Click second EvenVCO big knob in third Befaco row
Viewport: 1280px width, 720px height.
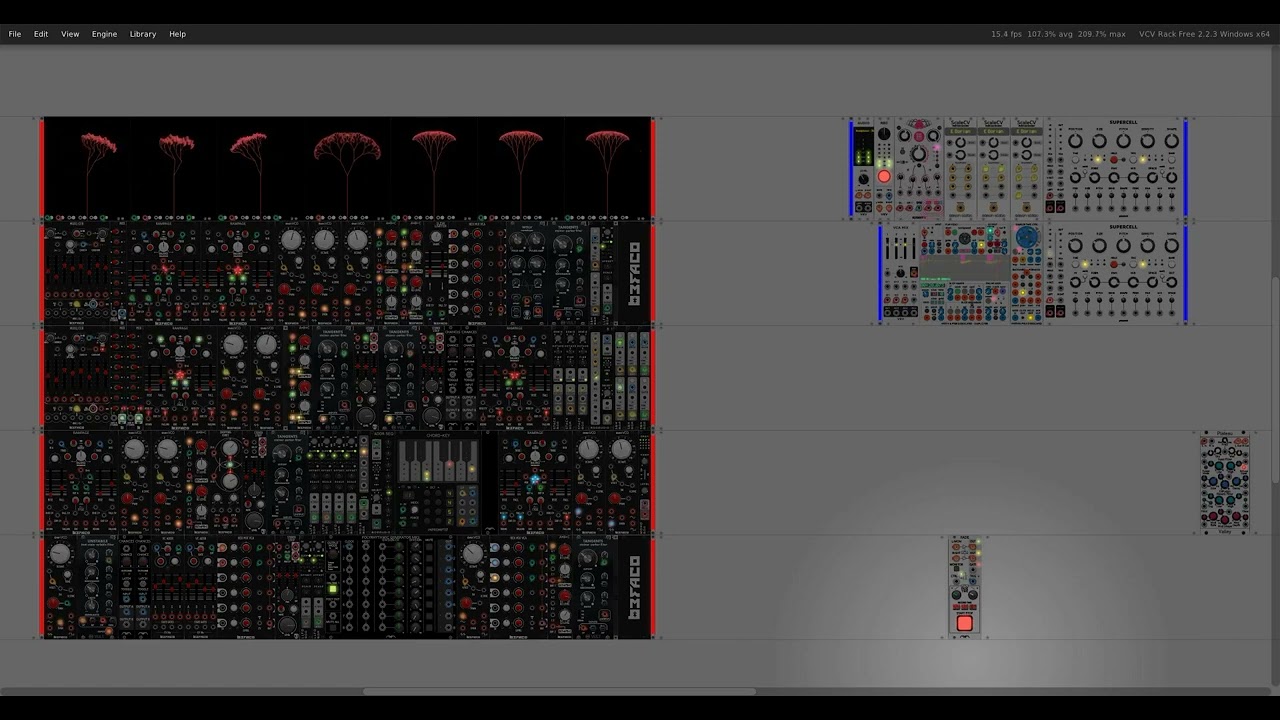pyautogui.click(x=266, y=345)
